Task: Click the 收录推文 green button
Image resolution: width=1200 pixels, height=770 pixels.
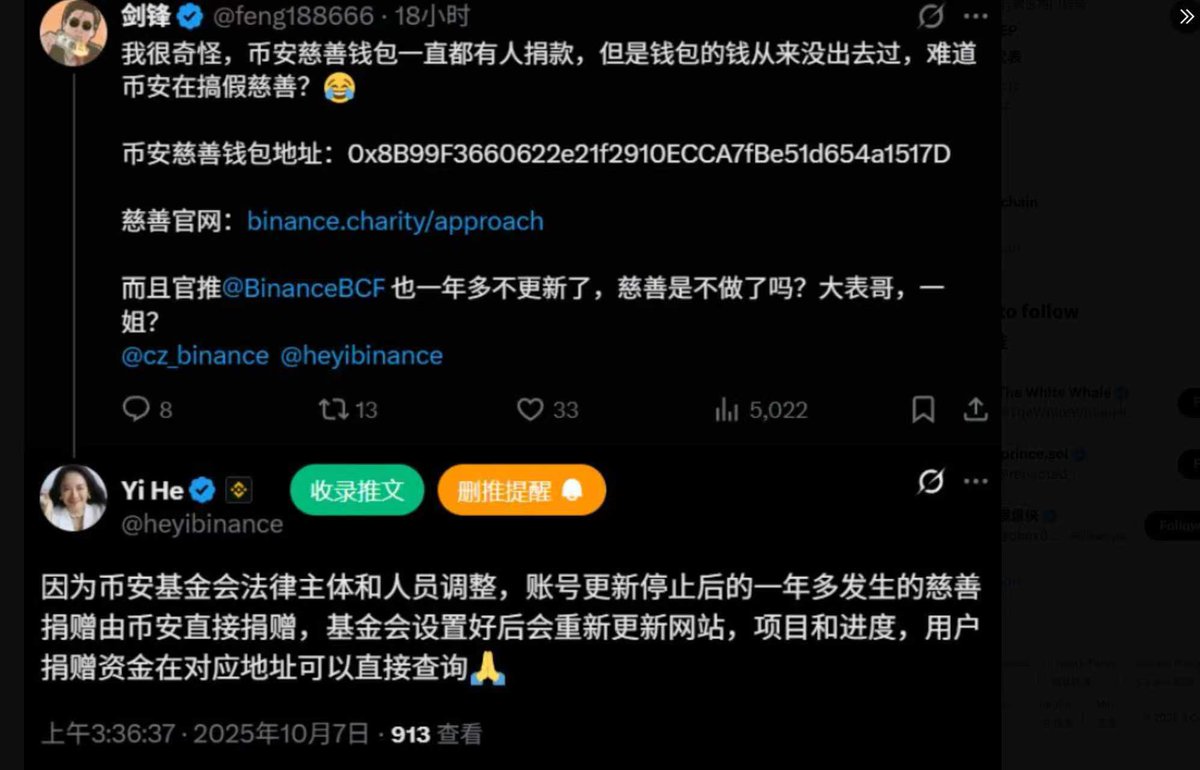Action: (x=357, y=490)
